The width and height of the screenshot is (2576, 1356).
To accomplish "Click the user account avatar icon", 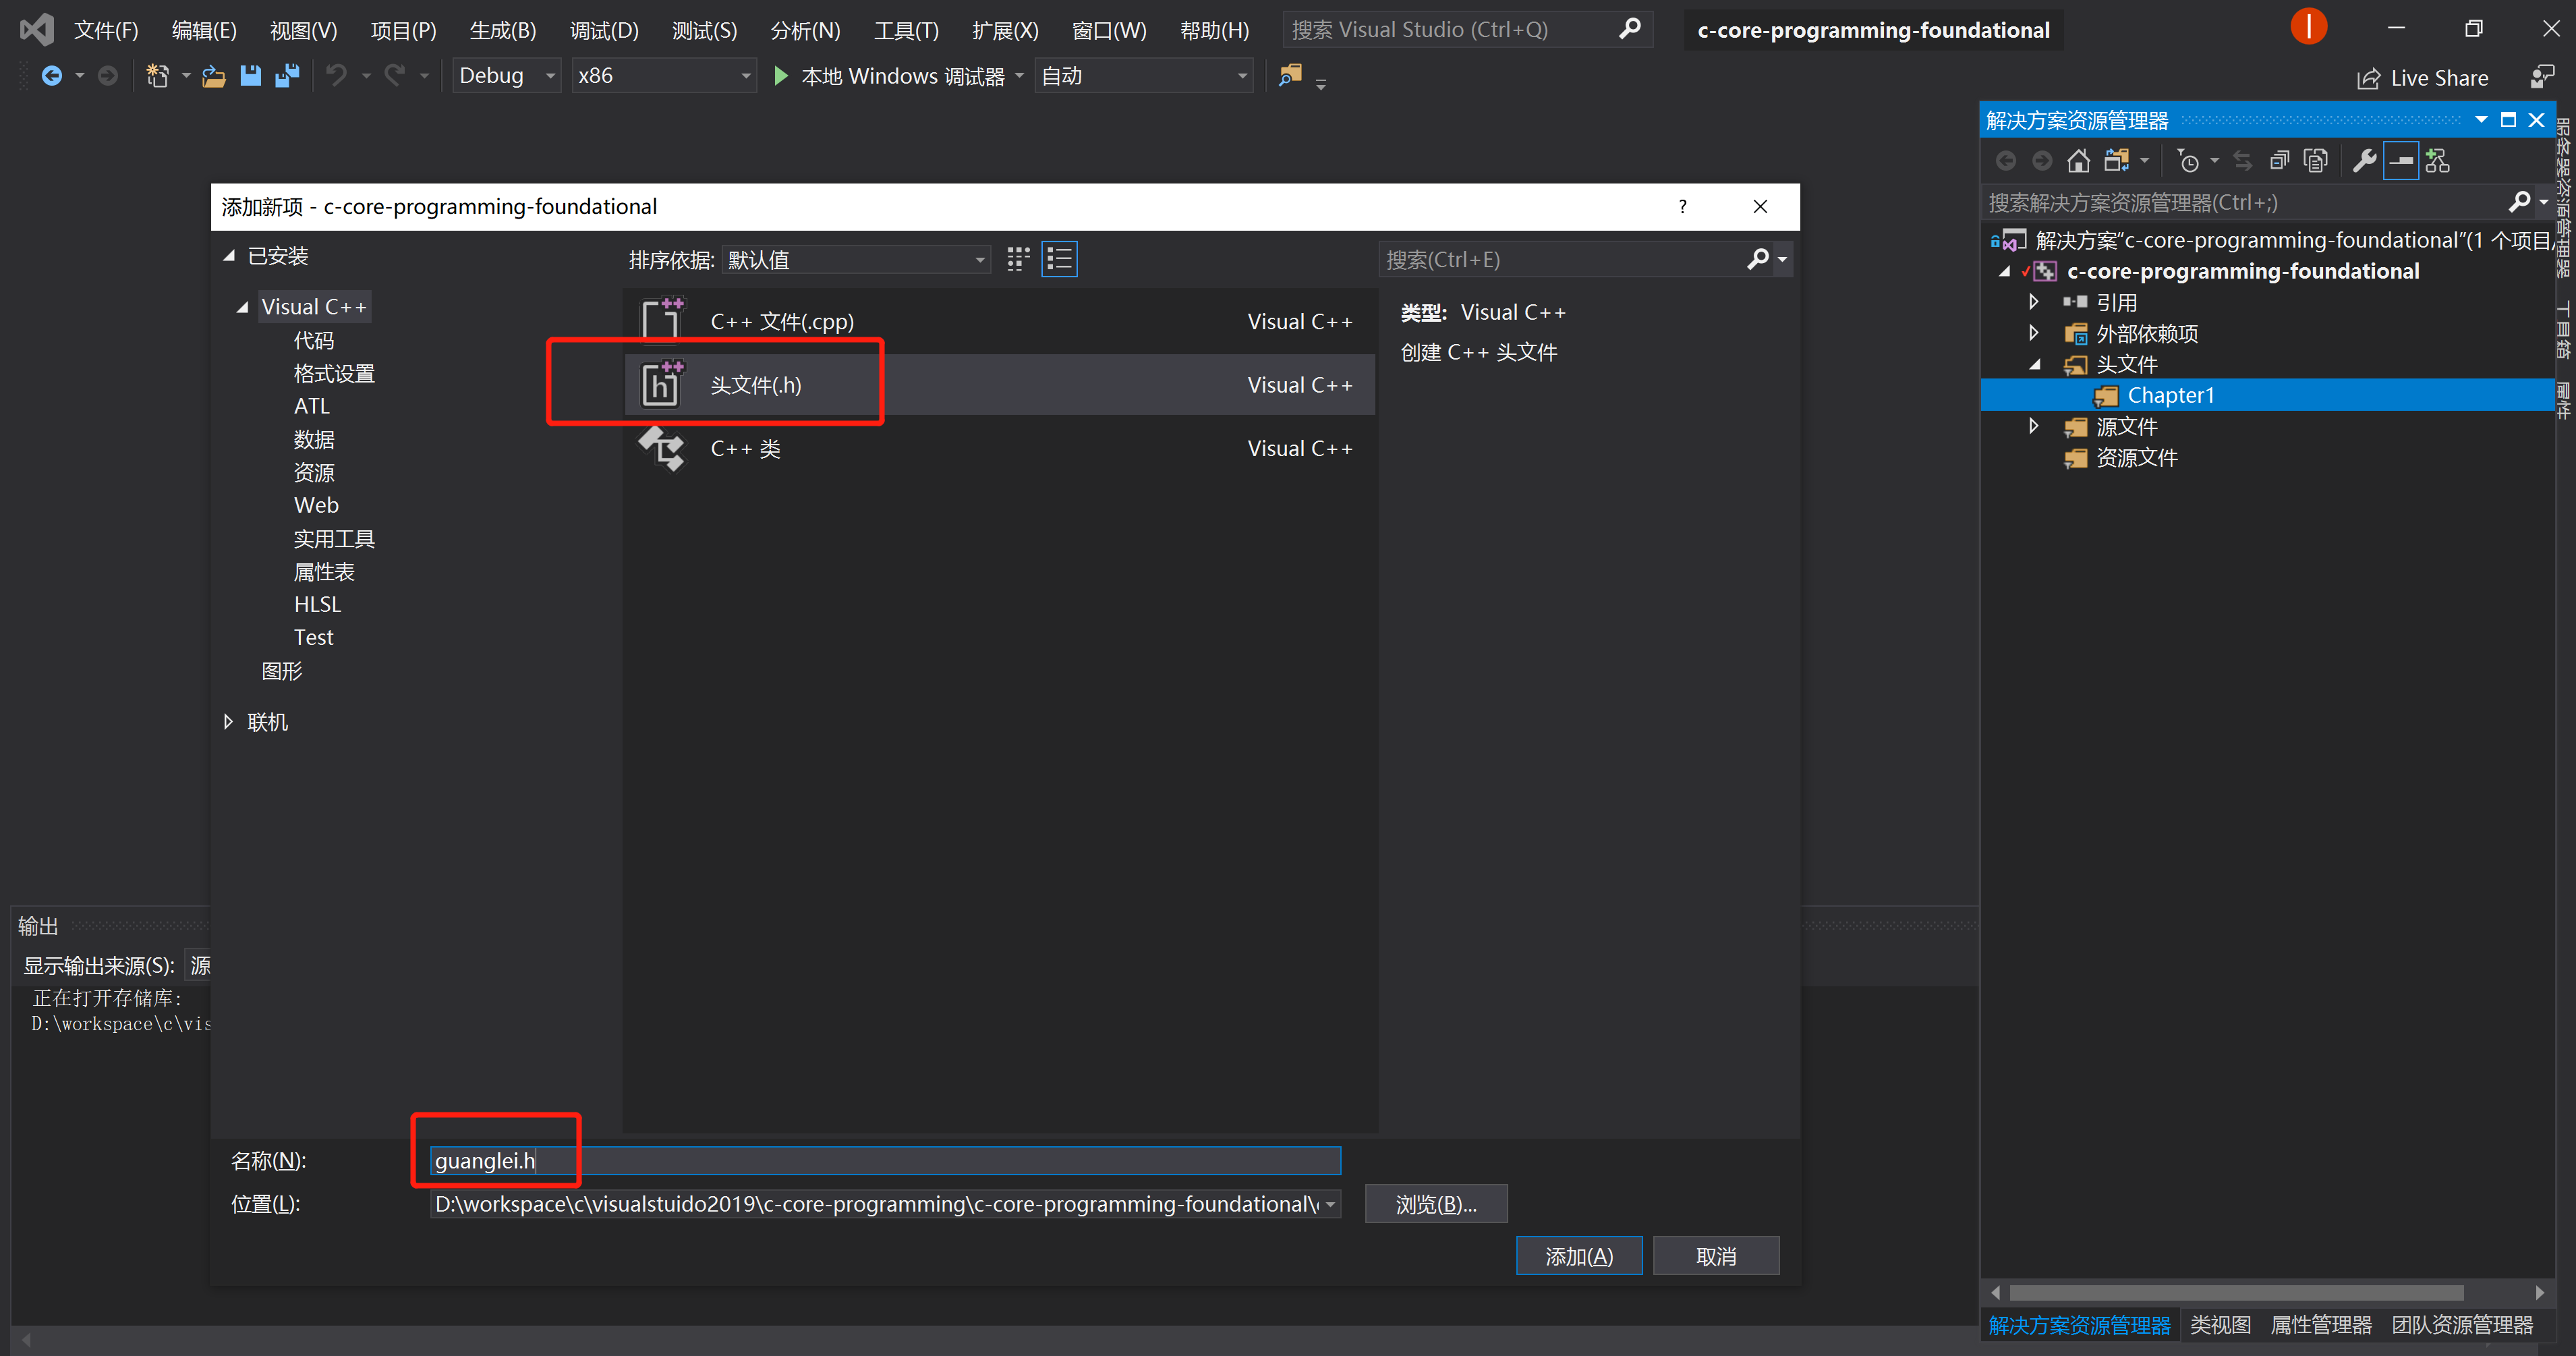I will point(2308,27).
